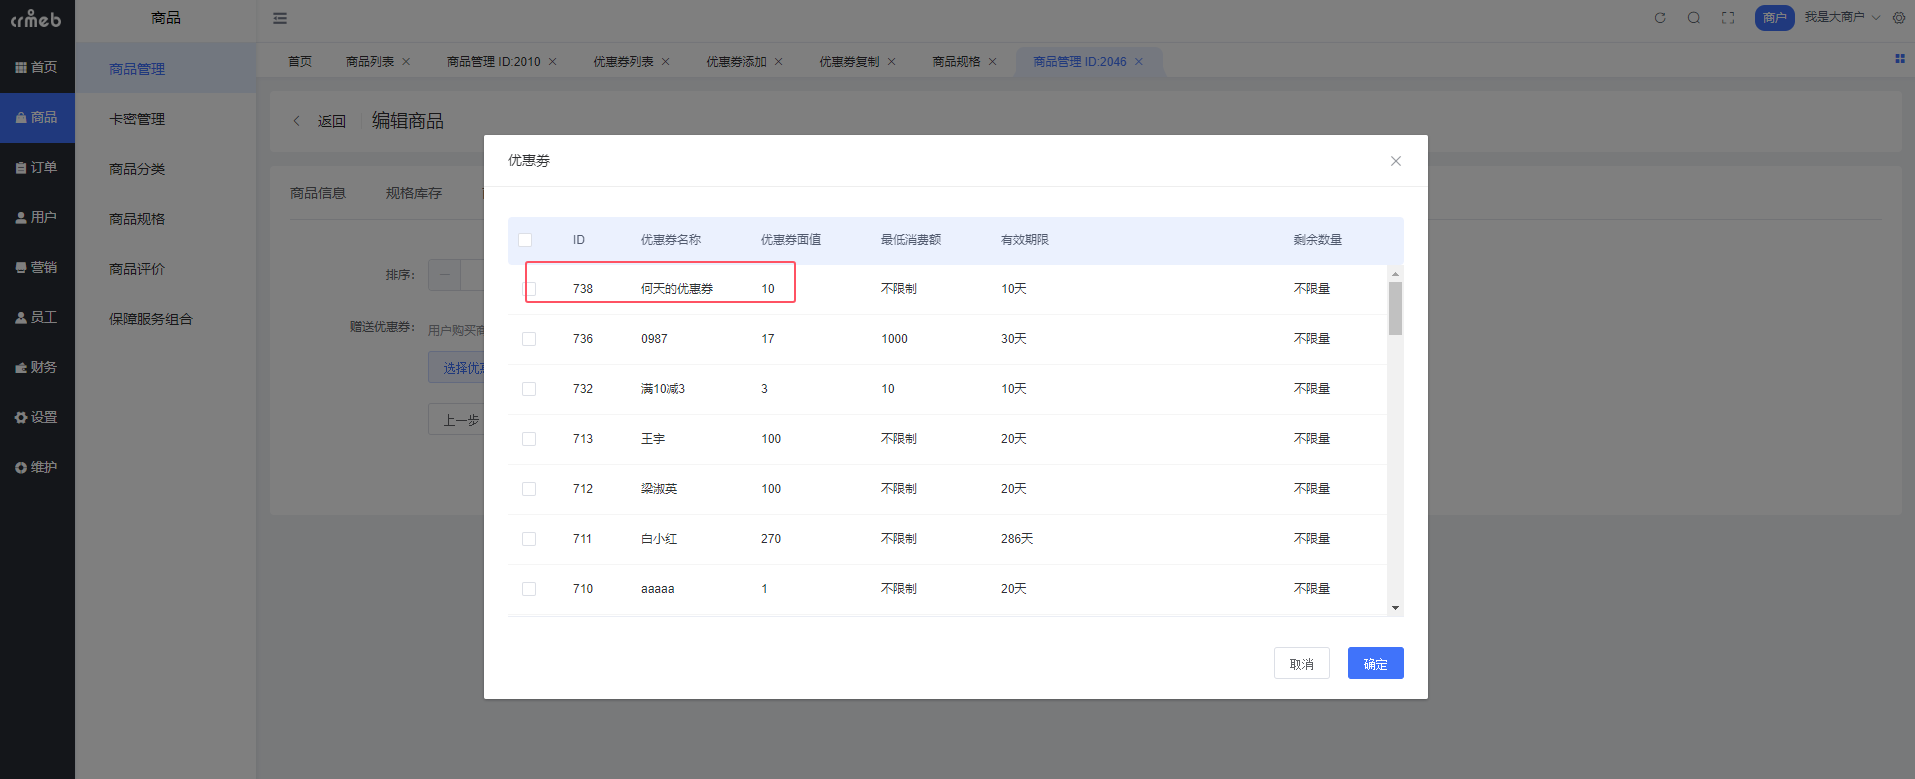Click the back arrow beside 返回
Screen dimensions: 1915x779
(296, 121)
